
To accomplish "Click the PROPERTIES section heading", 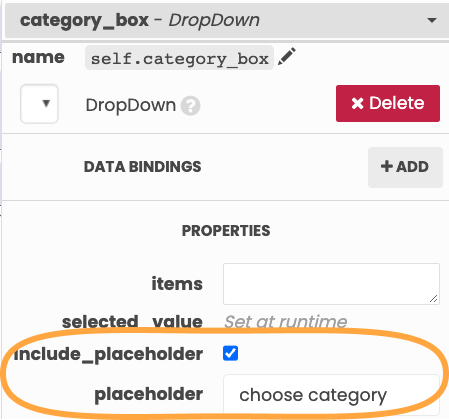I will click(226, 231).
